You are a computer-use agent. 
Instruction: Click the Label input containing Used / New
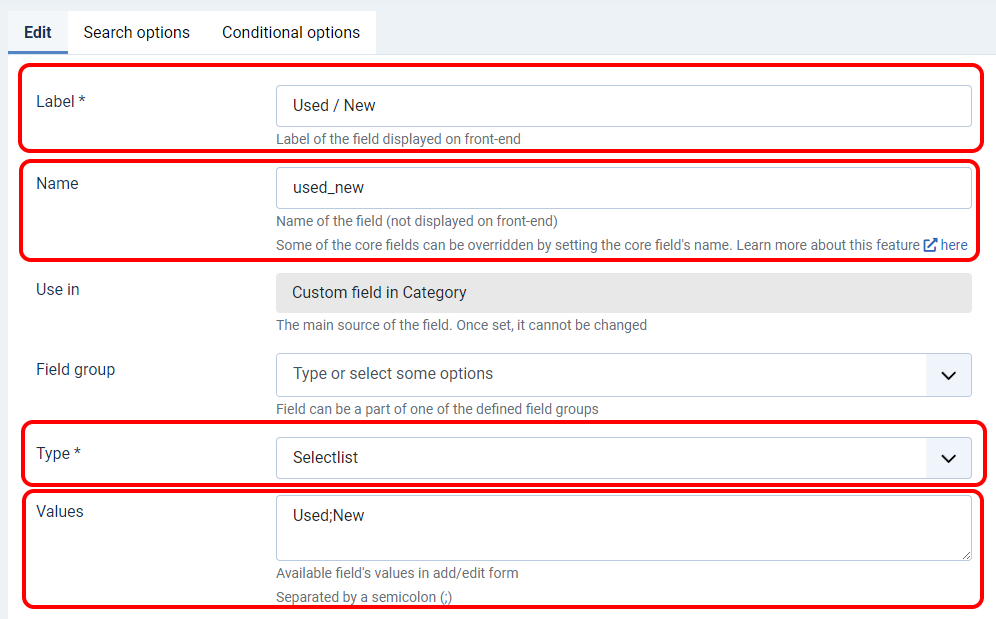(x=624, y=106)
